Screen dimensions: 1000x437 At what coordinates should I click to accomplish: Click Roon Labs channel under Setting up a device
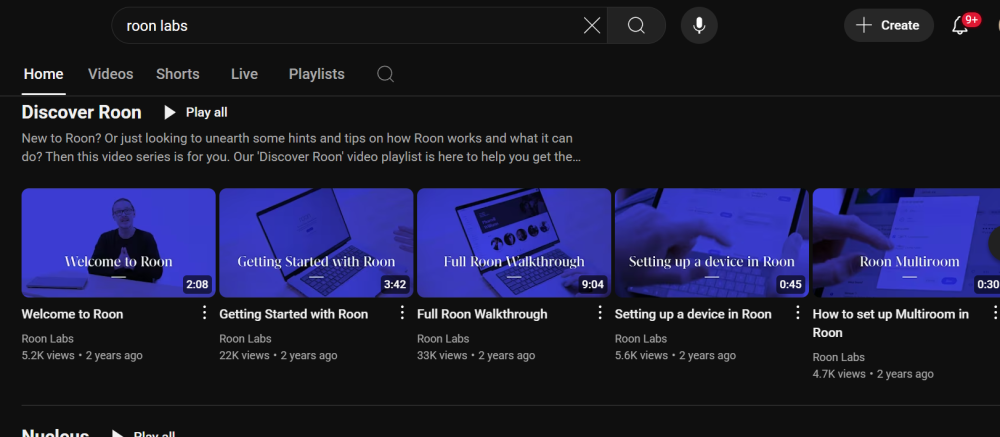click(641, 339)
